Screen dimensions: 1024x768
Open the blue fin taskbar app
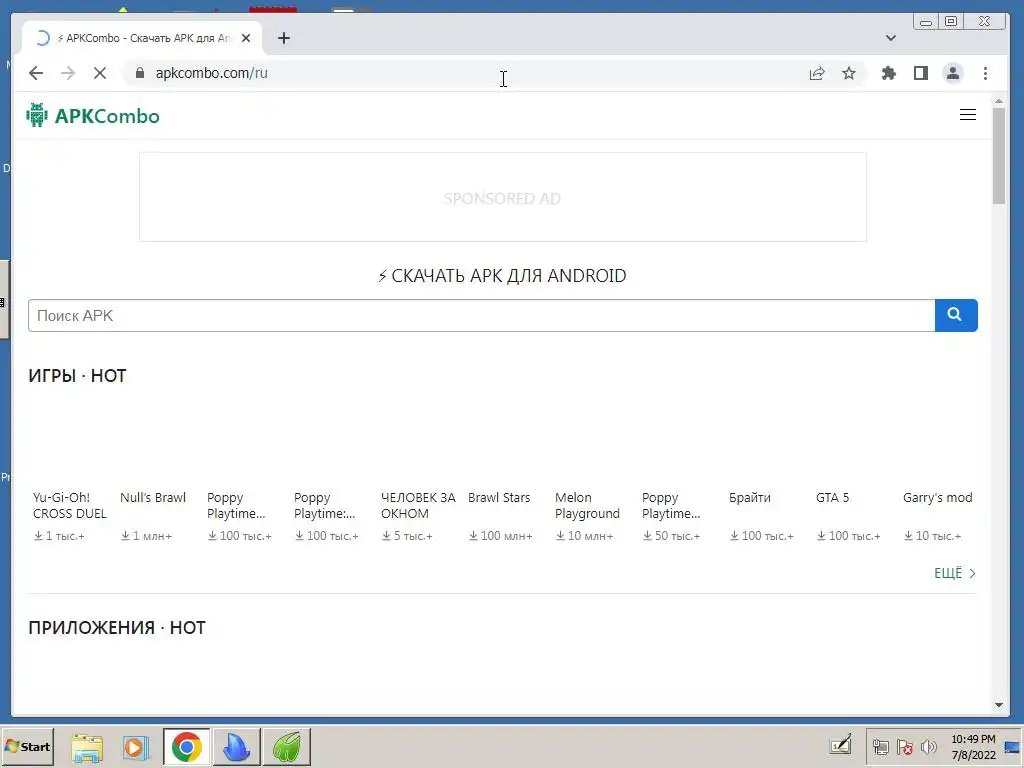[x=236, y=746]
